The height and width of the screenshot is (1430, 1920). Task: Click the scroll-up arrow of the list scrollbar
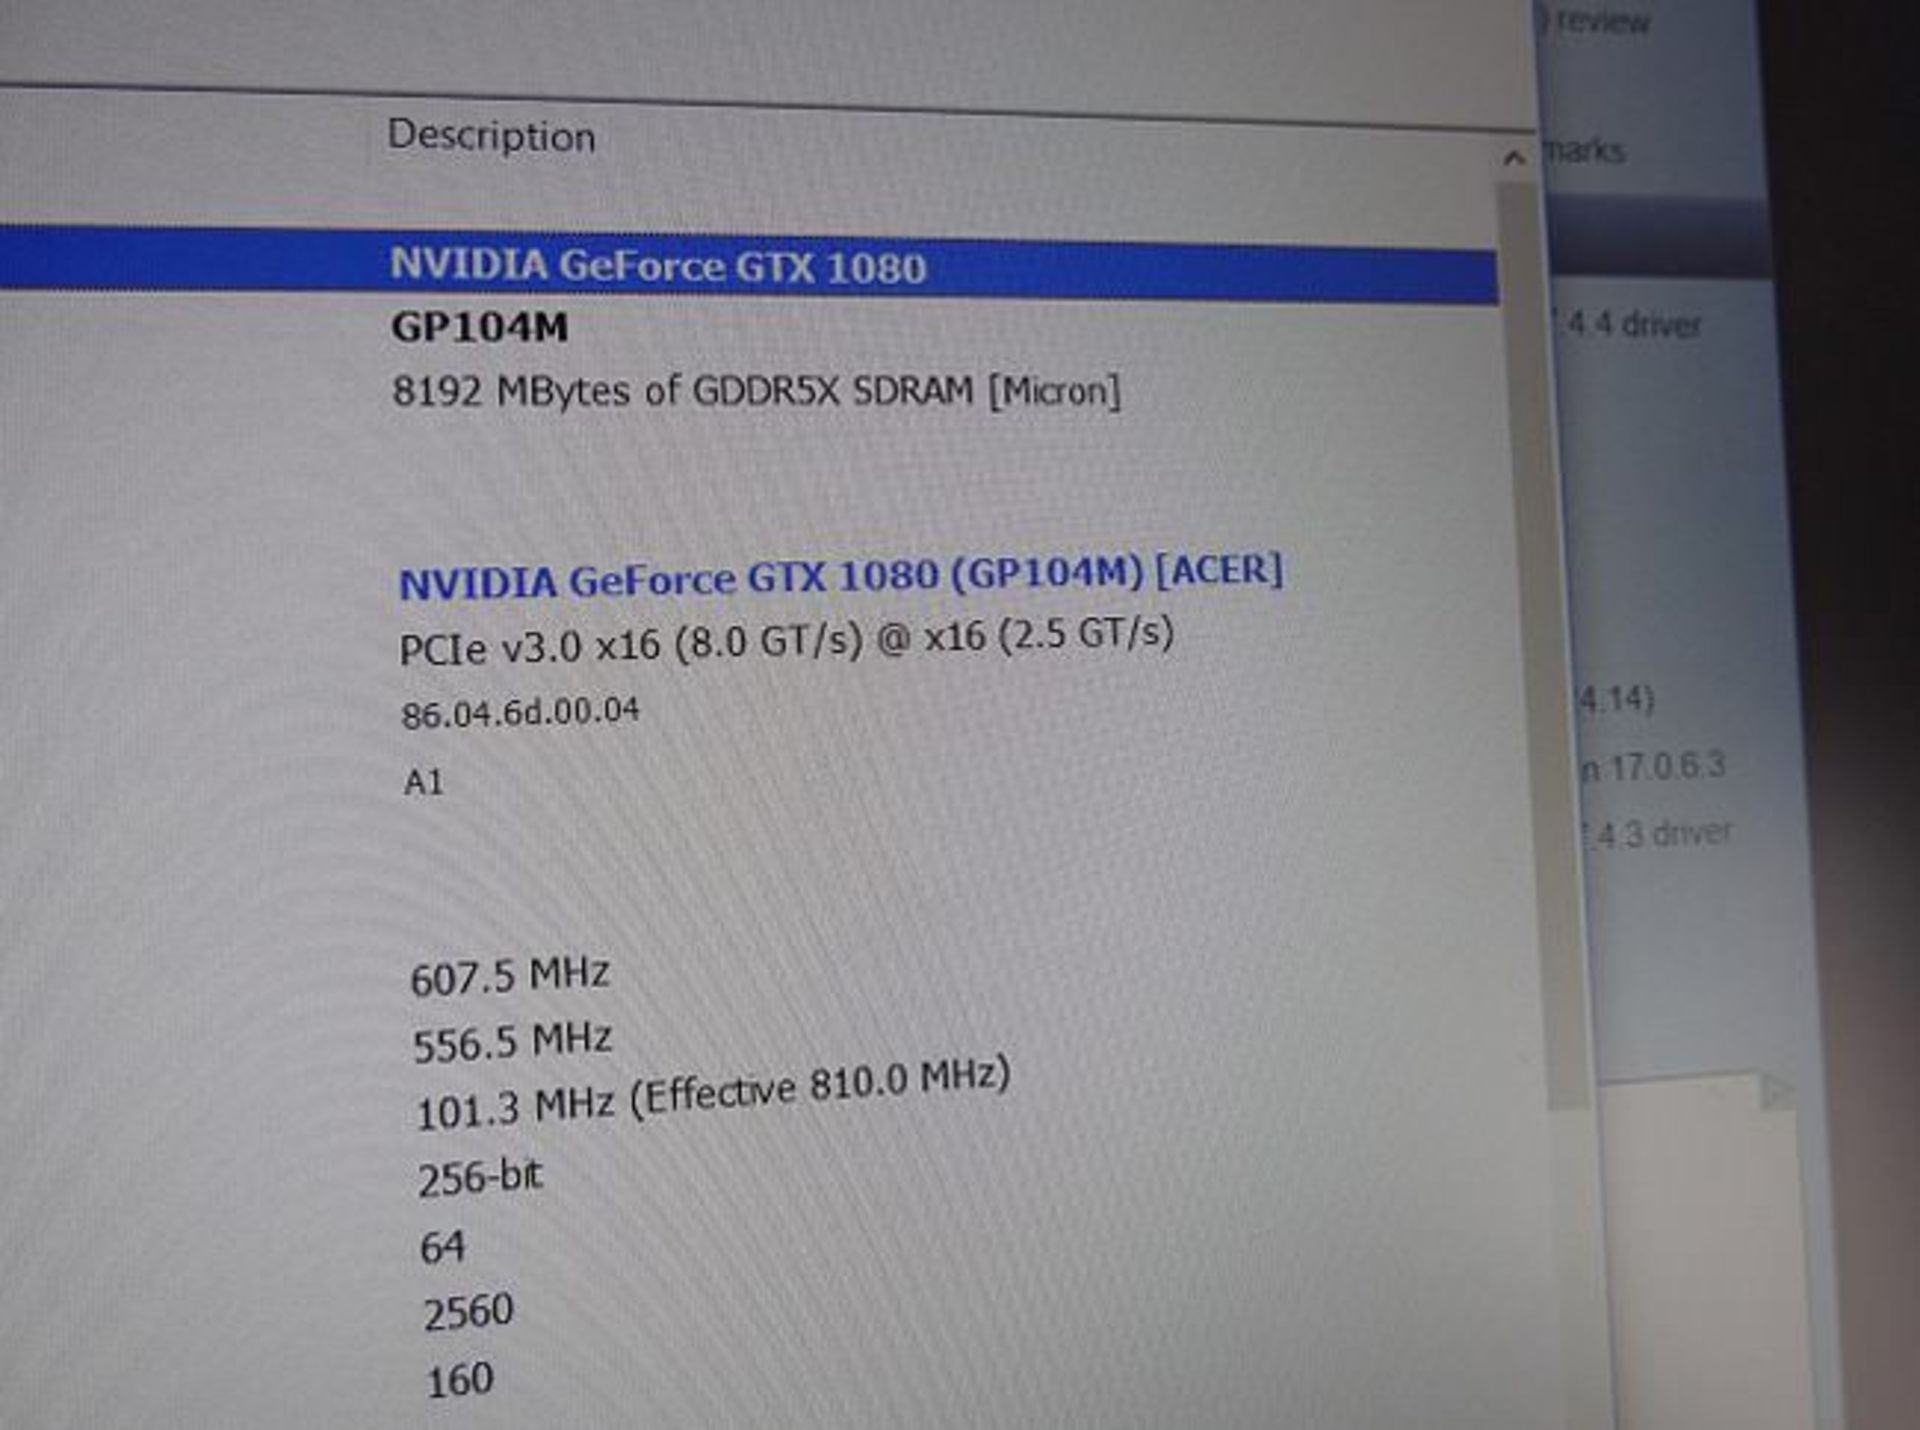click(1514, 158)
